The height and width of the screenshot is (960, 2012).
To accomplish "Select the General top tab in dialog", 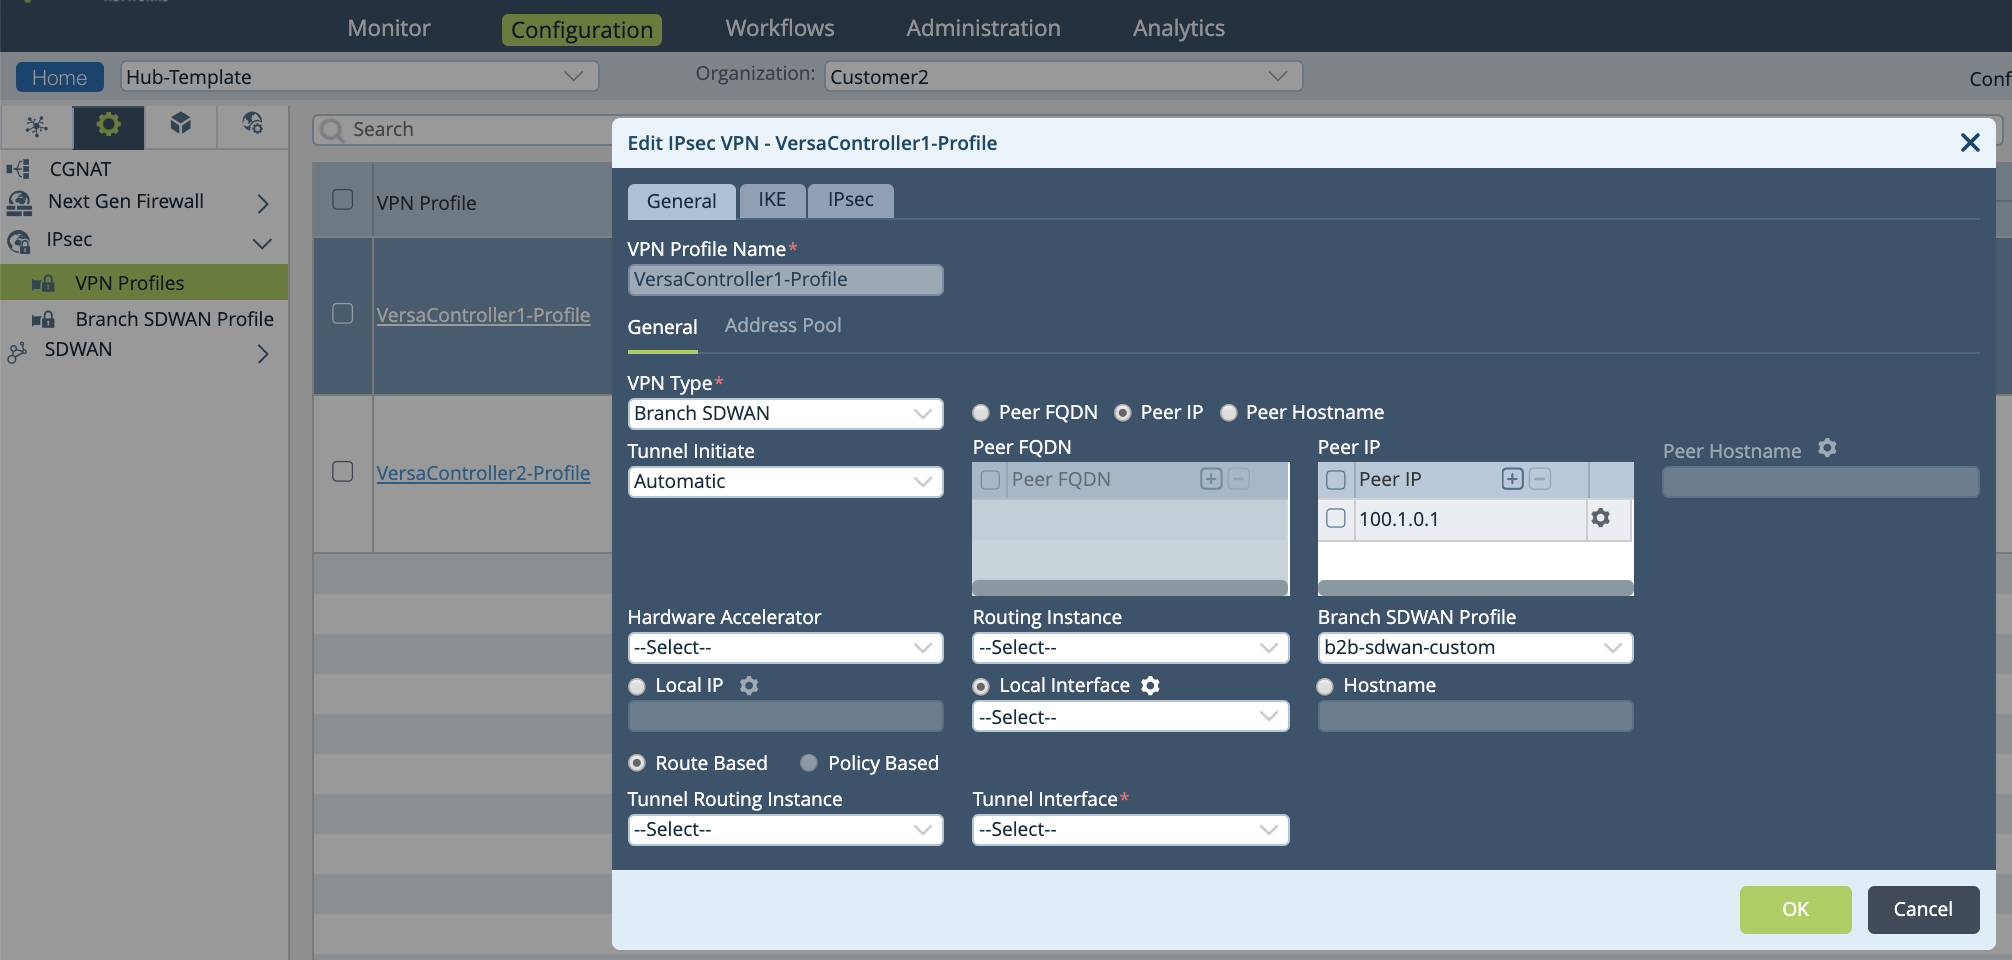I will (x=682, y=201).
